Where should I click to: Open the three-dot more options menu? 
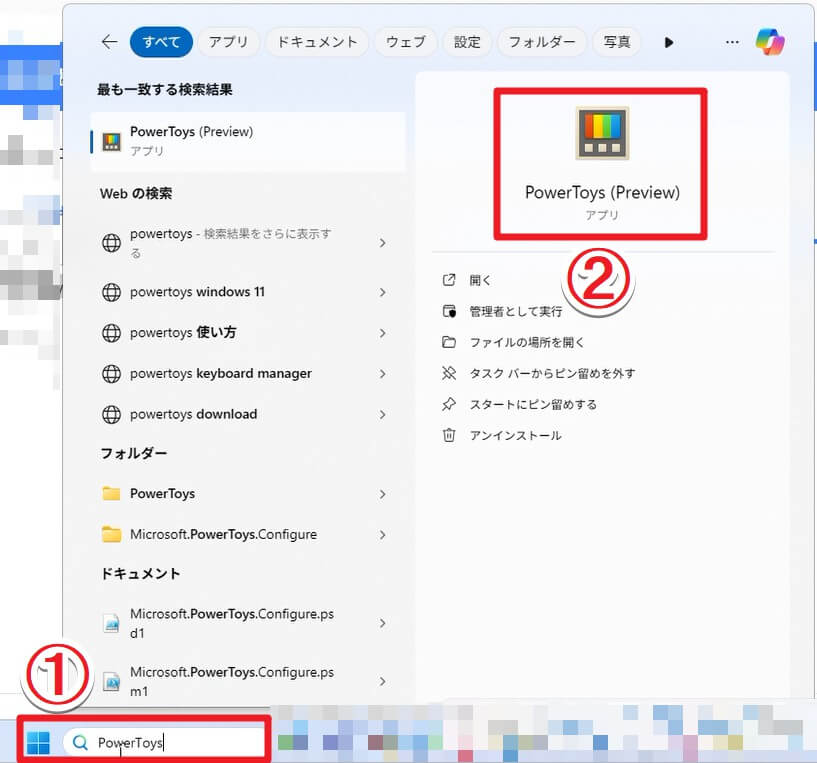coord(732,42)
